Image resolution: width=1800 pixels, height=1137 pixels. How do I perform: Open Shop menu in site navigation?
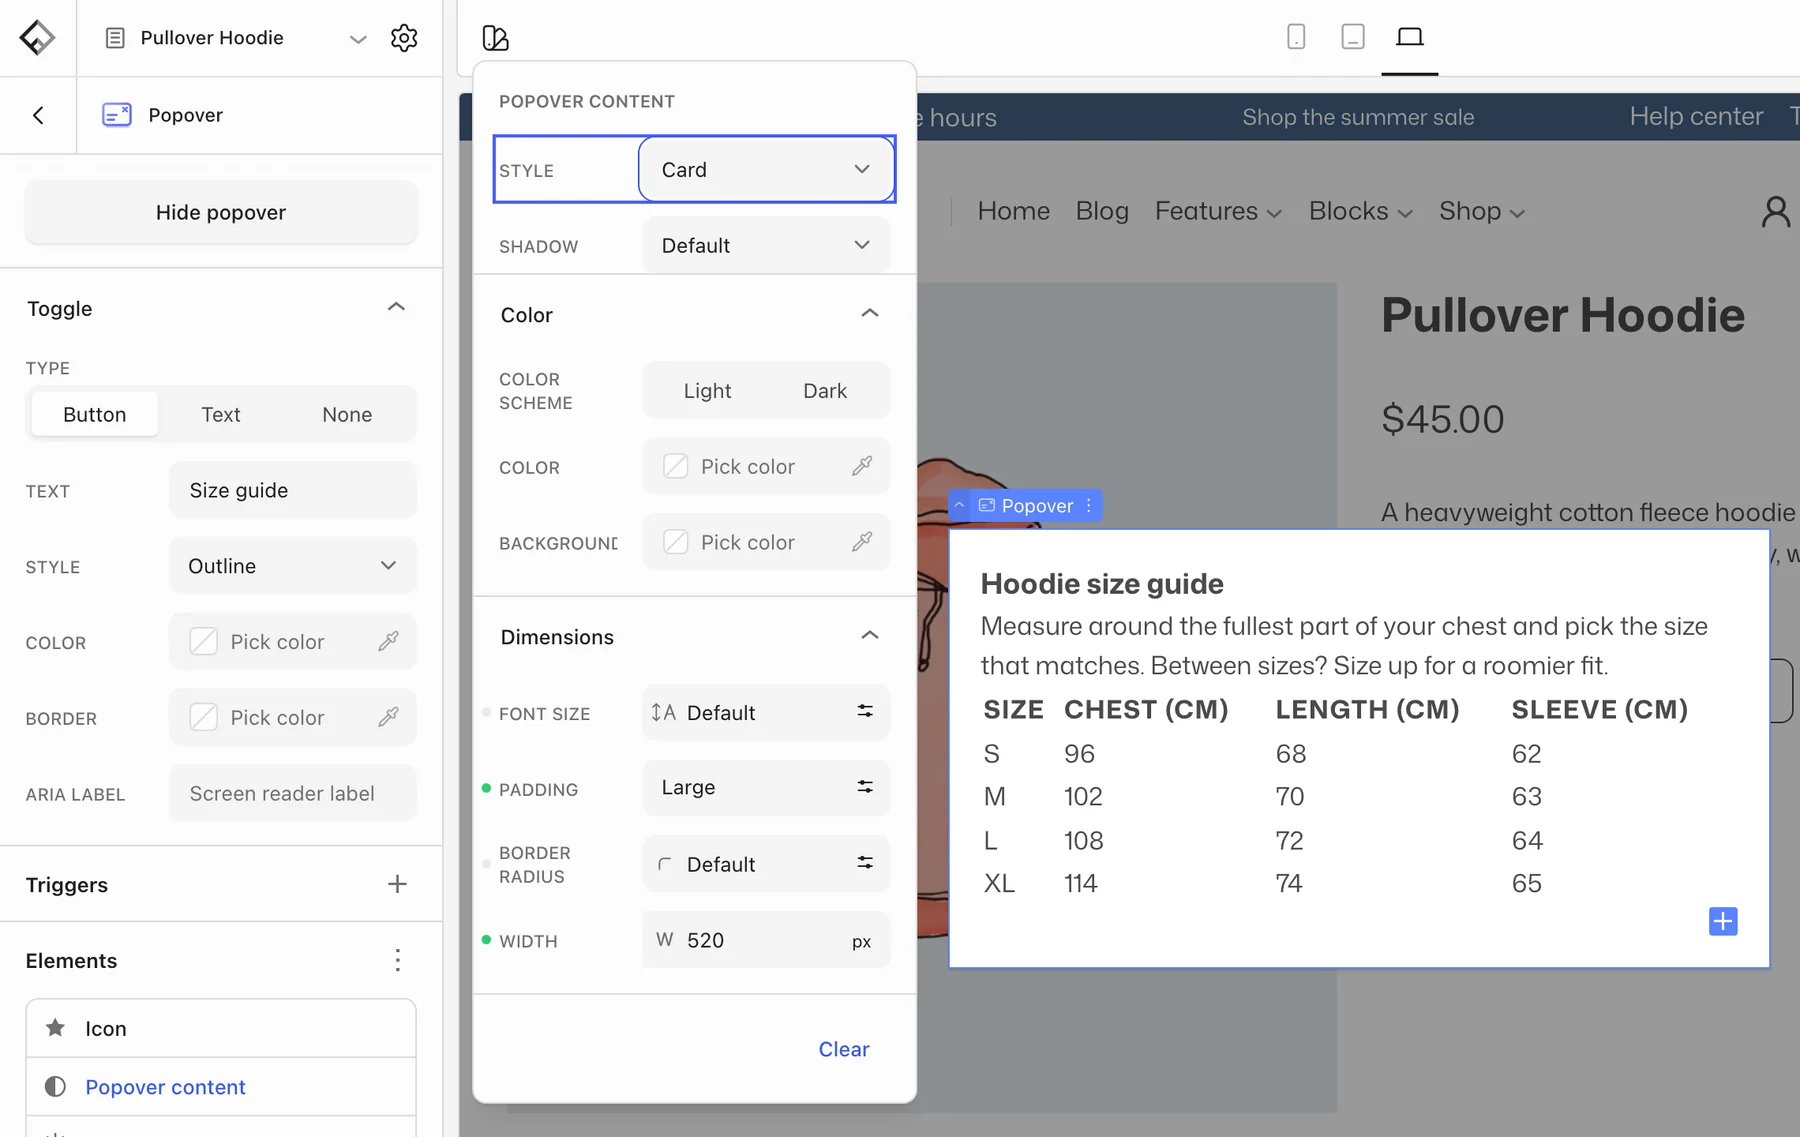pyautogui.click(x=1482, y=211)
